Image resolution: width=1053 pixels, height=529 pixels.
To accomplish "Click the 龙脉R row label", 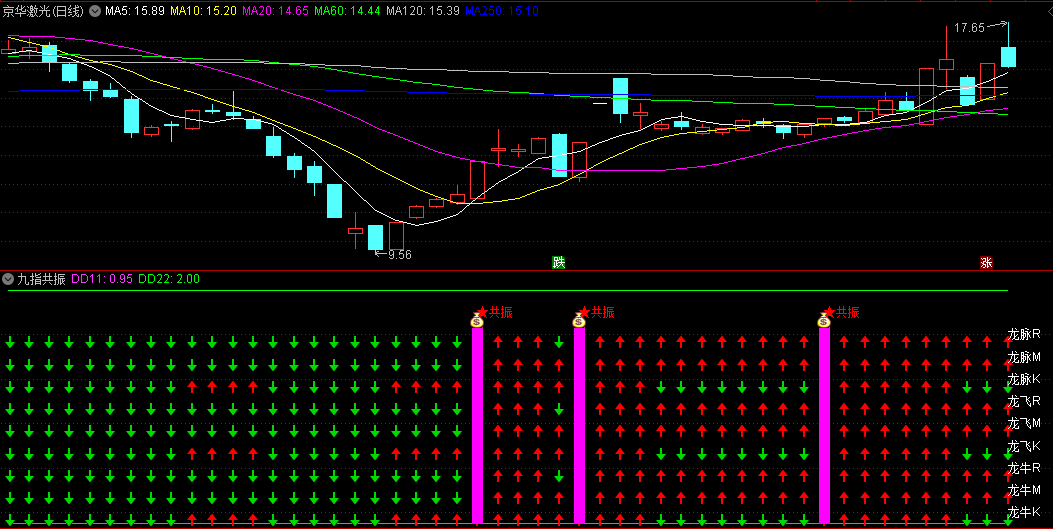I will 1024,334.
